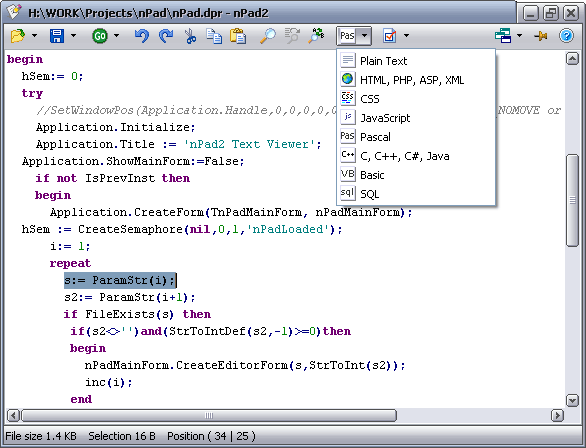The image size is (586, 448).
Task: Click the Help question mark icon
Action: (566, 36)
